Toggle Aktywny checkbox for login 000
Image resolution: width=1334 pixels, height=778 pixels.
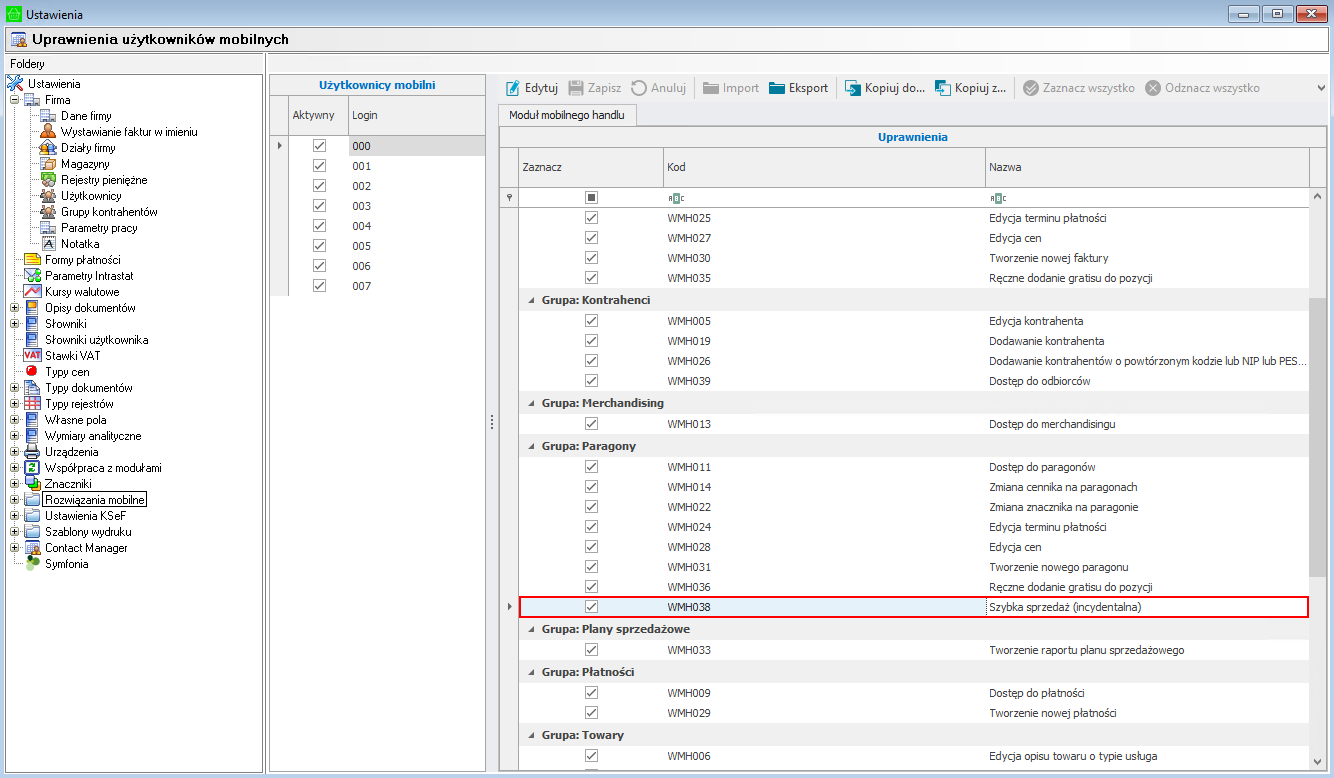(x=320, y=146)
